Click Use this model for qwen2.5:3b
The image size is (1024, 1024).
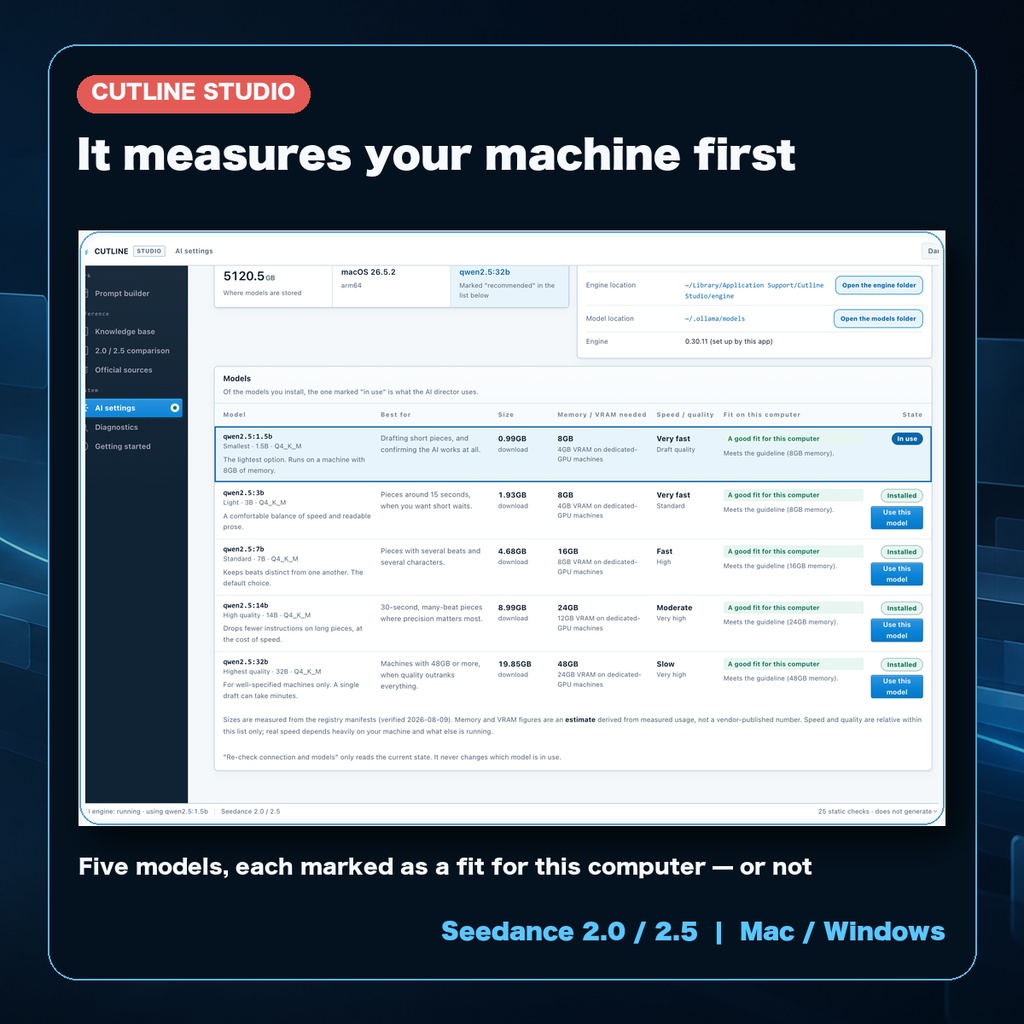pos(896,518)
